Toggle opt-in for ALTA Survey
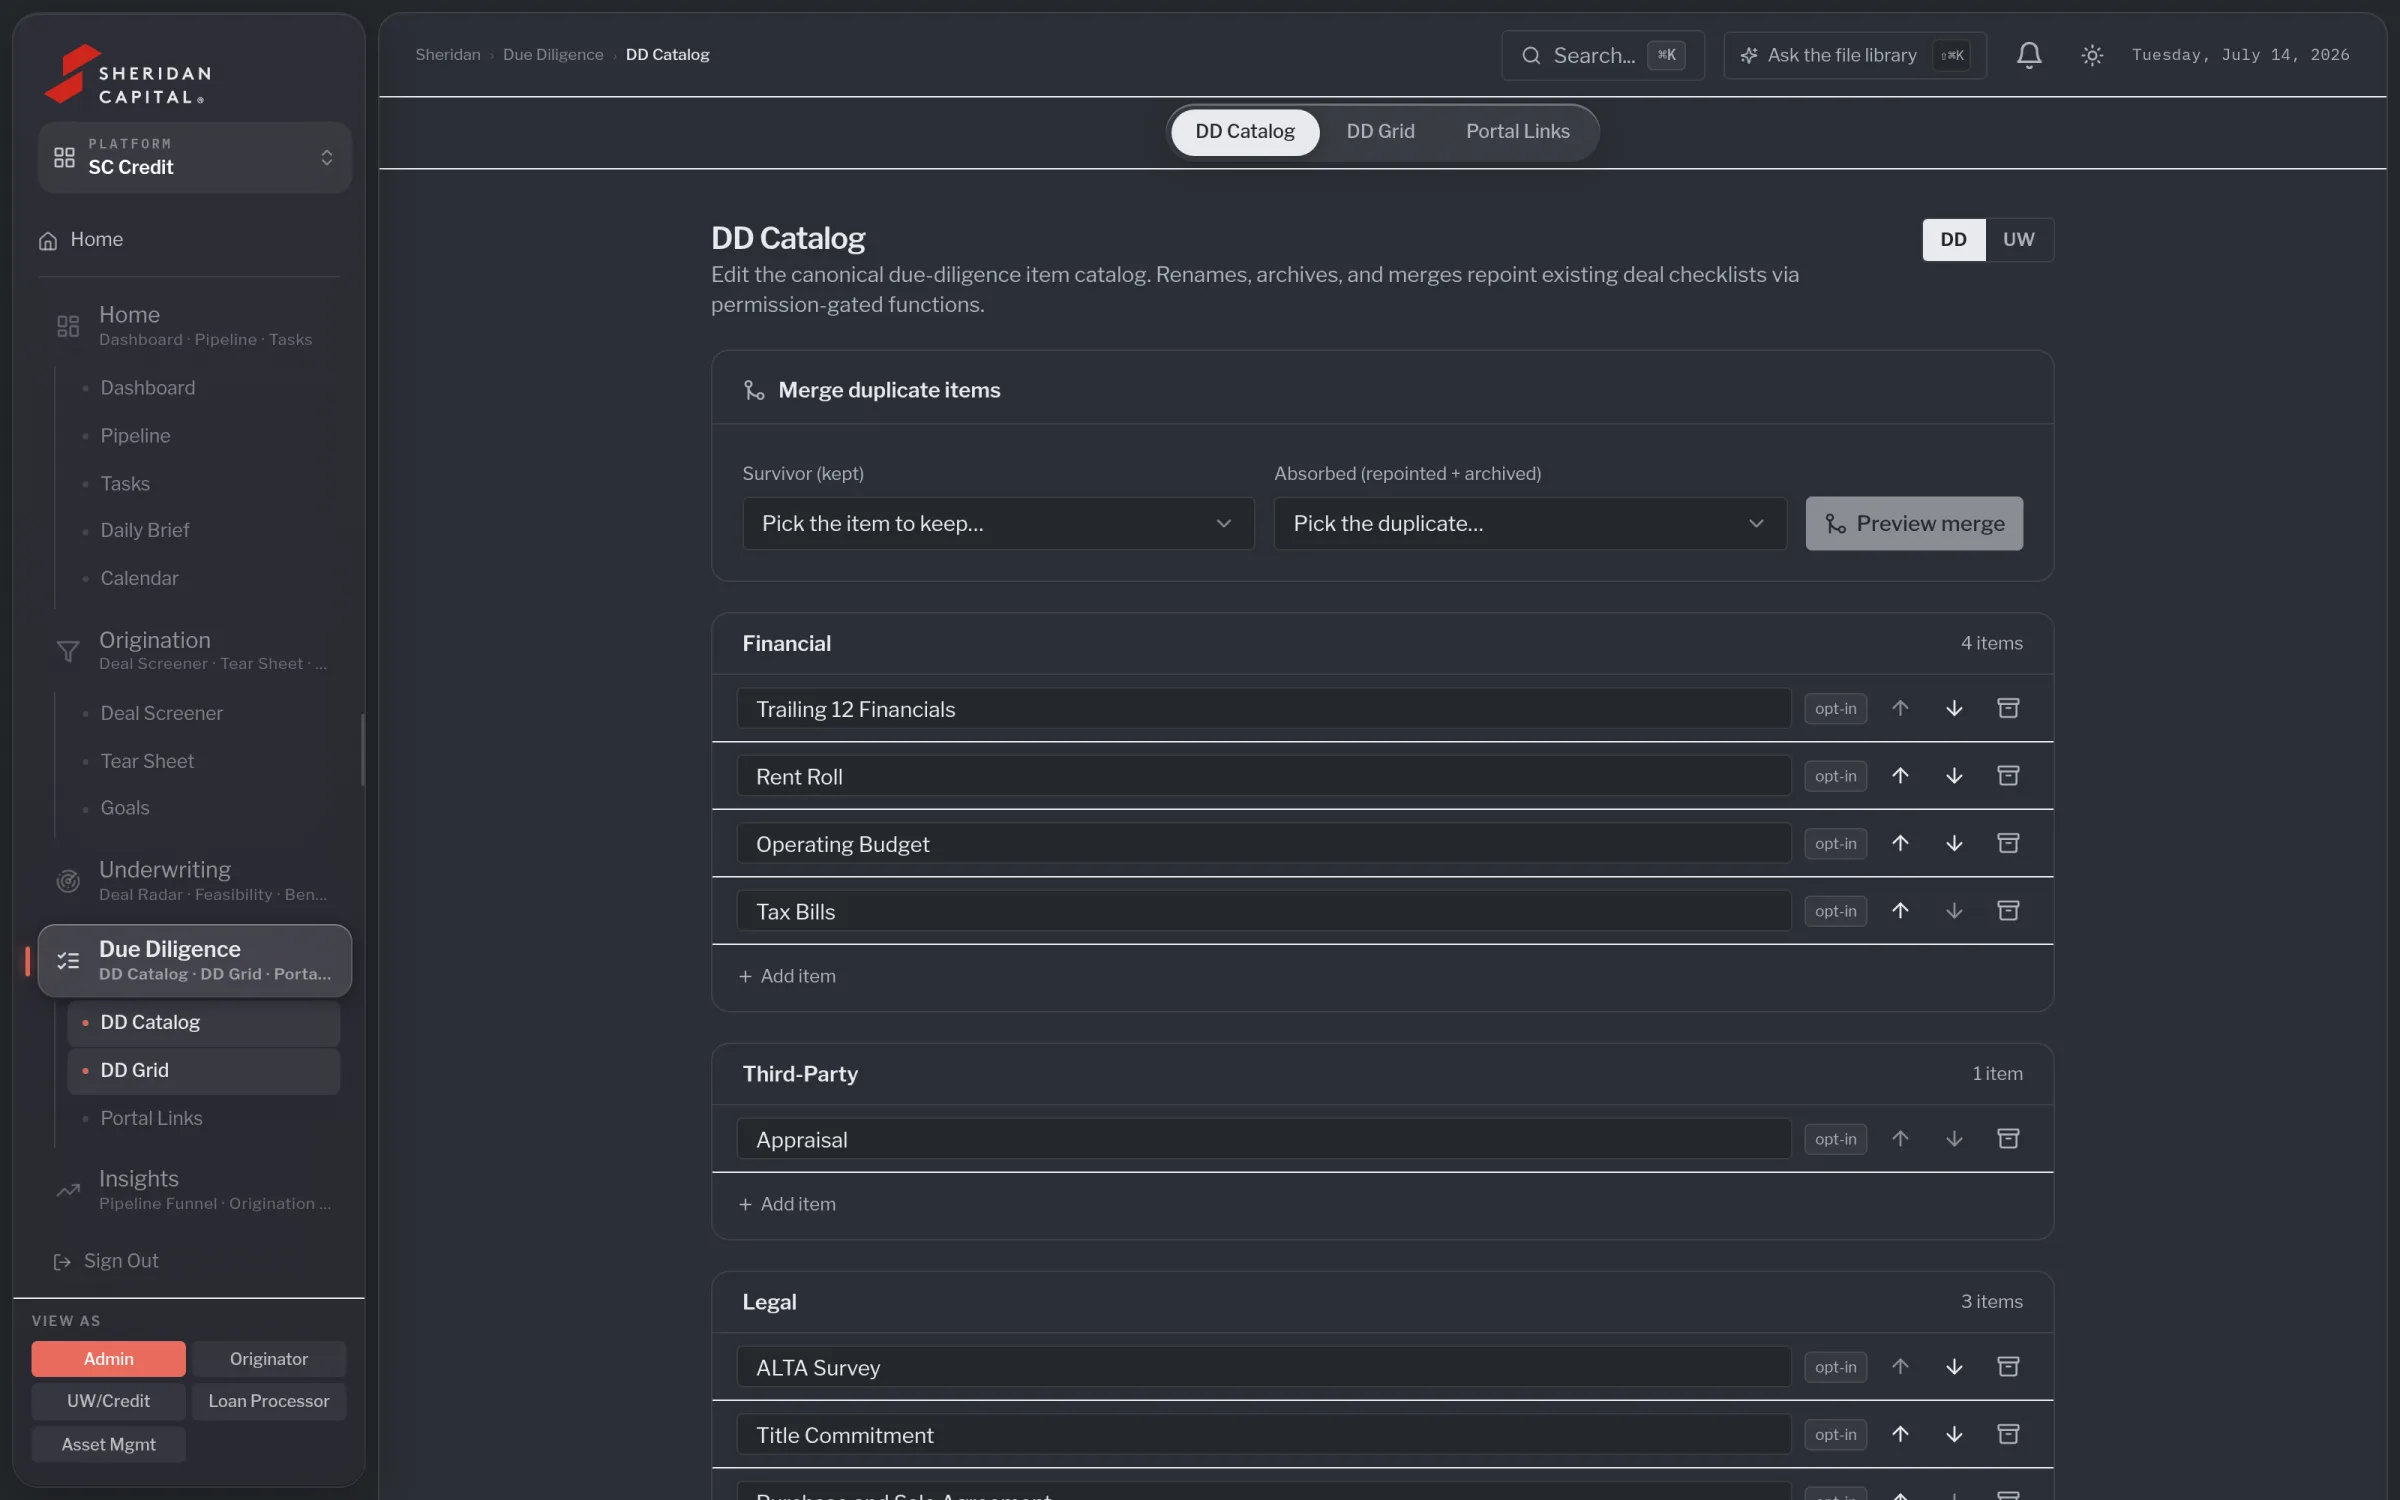Screen dimensions: 2400x1500 click(x=1835, y=1367)
